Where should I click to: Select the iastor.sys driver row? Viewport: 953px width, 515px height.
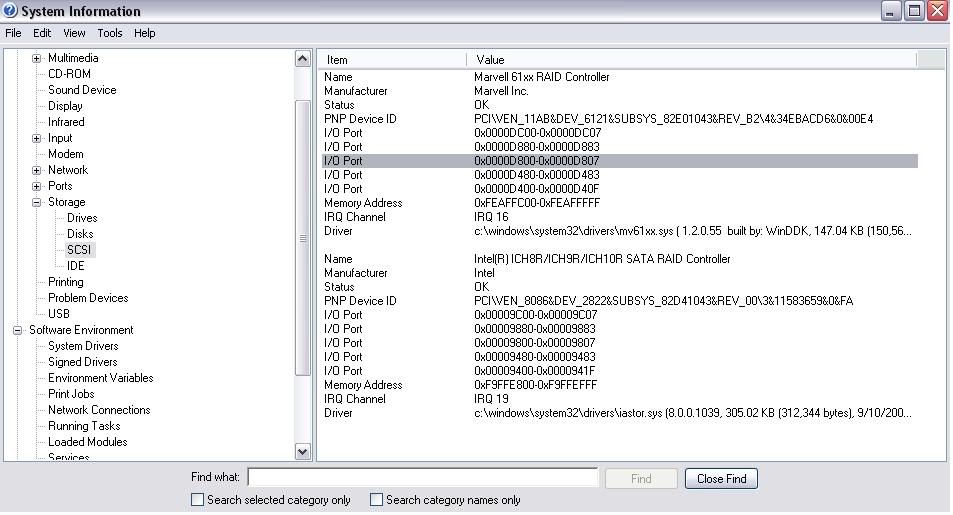click(619, 413)
